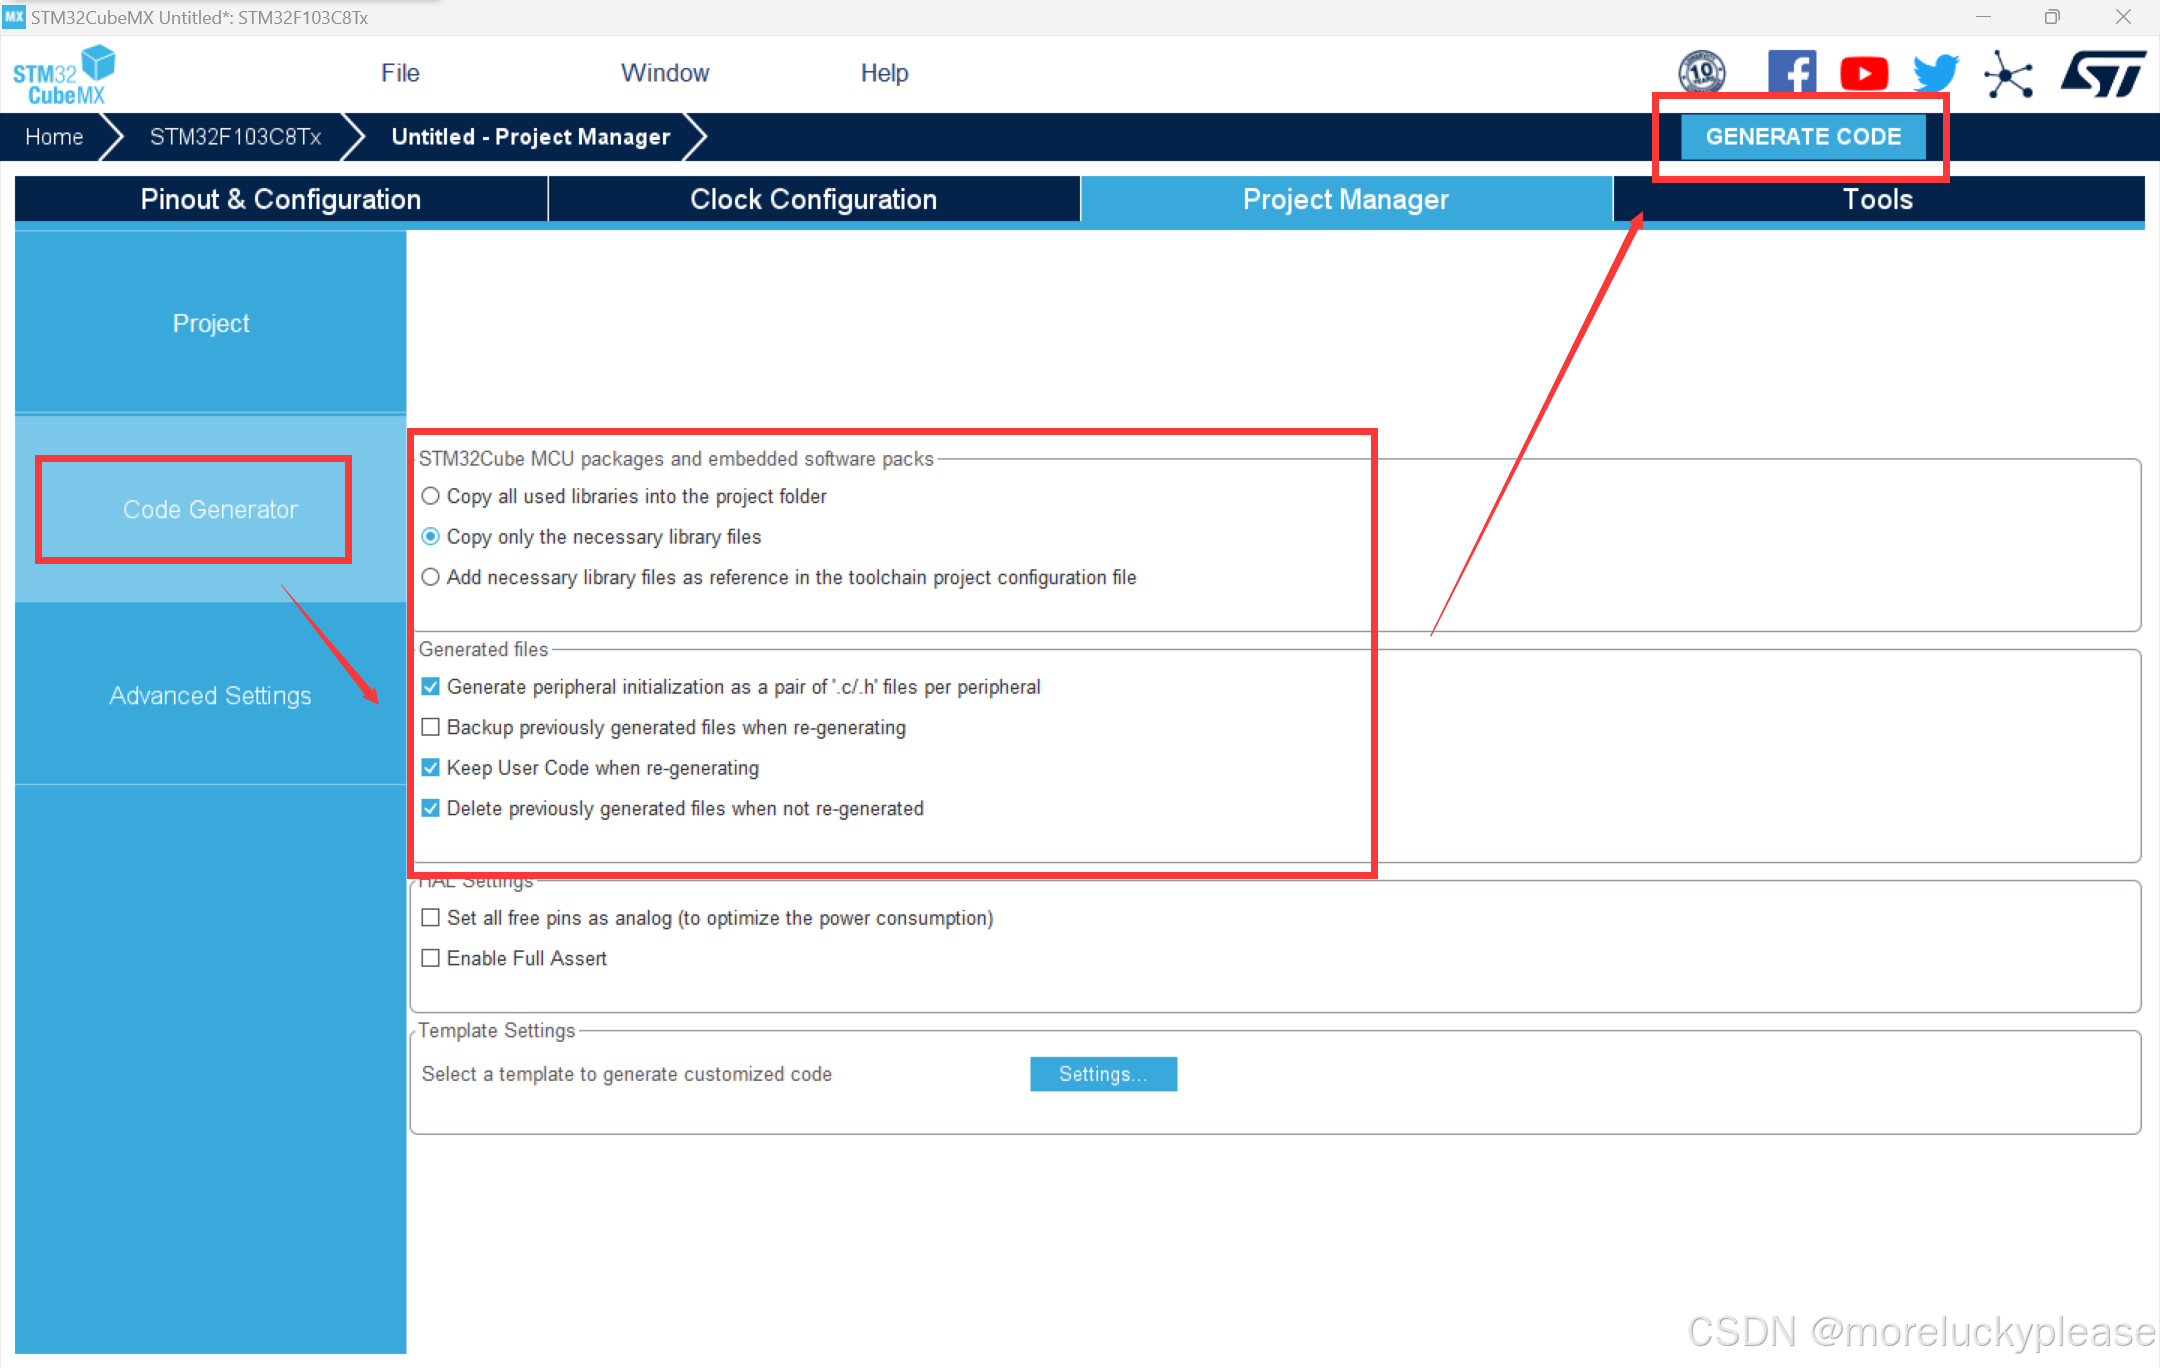Switch to Clock Configuration tab
This screenshot has width=2160, height=1368.
click(x=813, y=199)
